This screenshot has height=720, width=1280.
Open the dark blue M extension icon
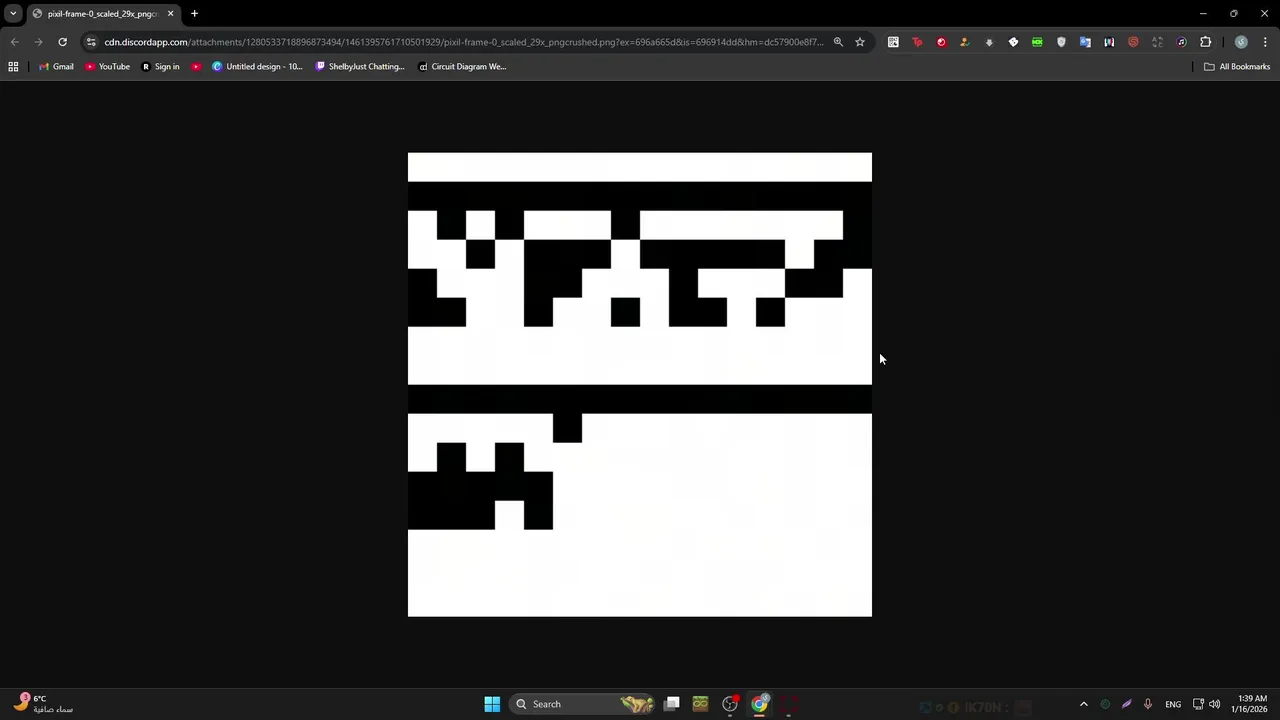(1109, 42)
